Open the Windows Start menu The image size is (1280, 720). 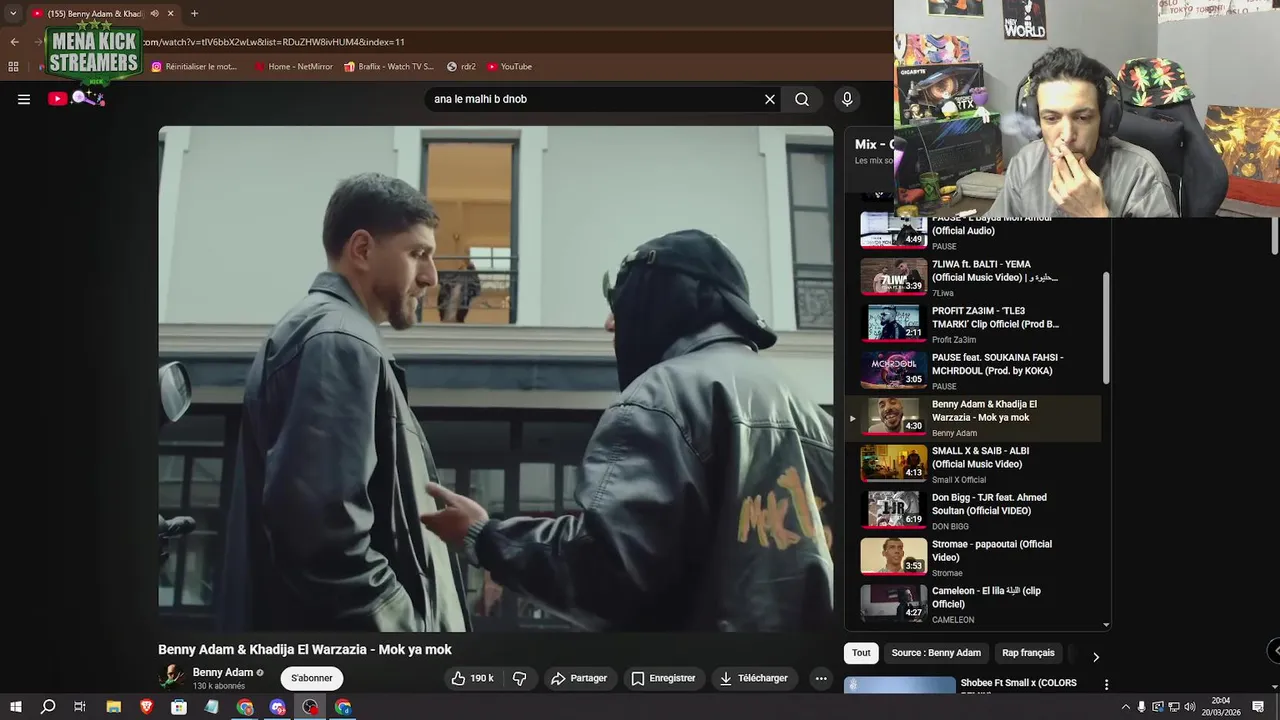(x=15, y=707)
